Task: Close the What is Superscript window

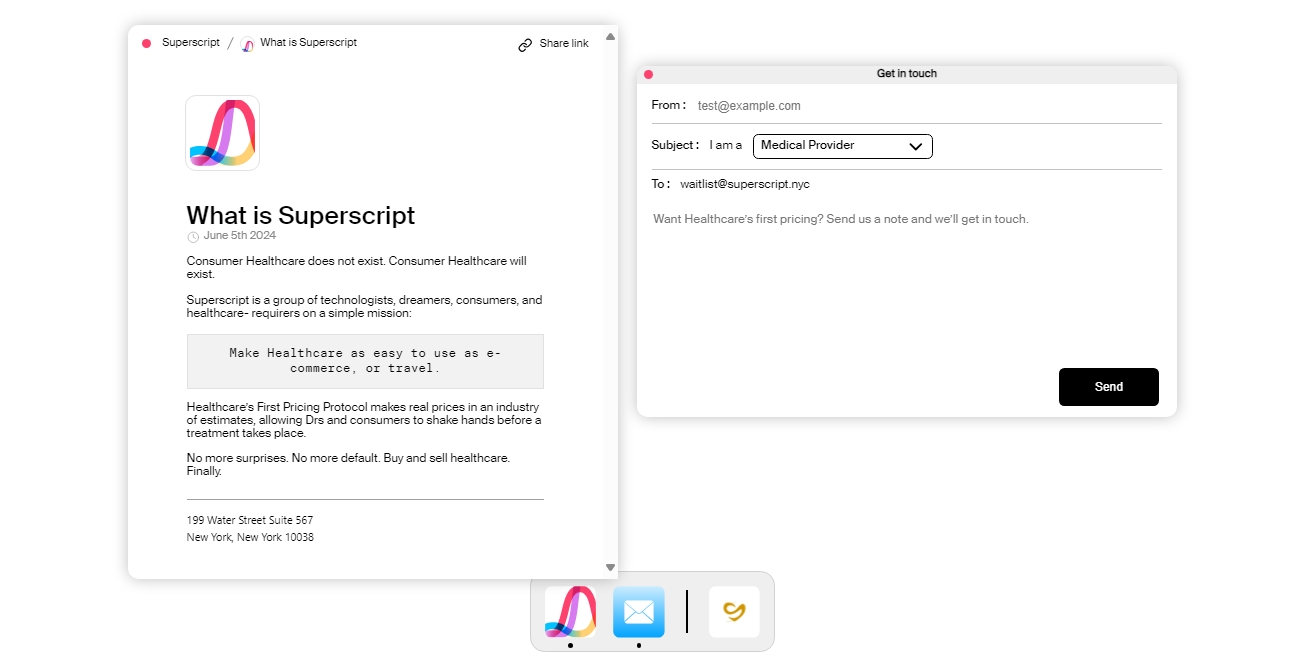Action: tap(147, 43)
